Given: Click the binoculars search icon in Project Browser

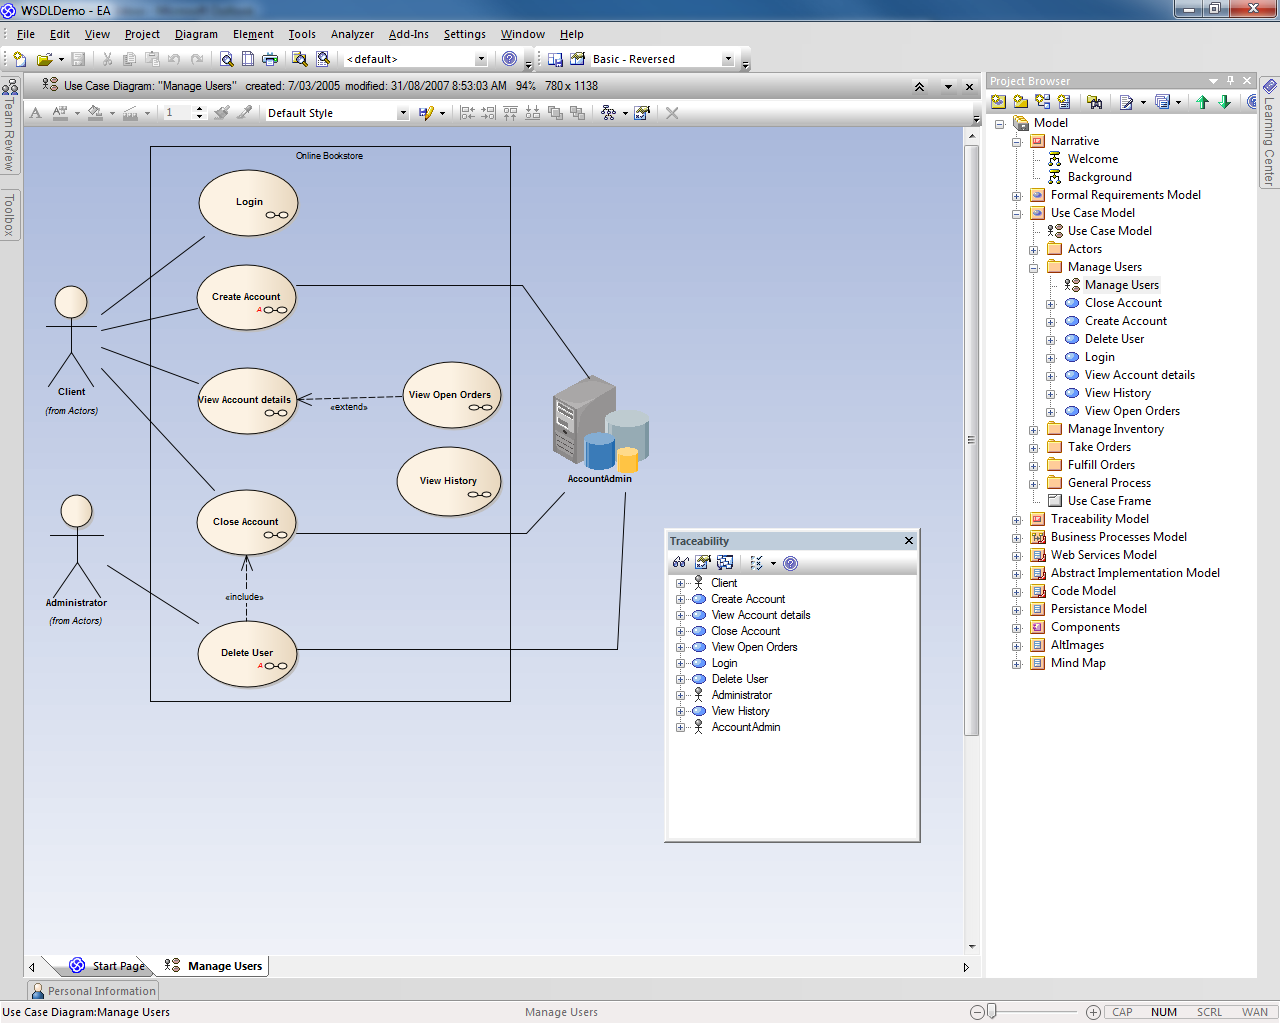Looking at the screenshot, I should (x=1094, y=102).
